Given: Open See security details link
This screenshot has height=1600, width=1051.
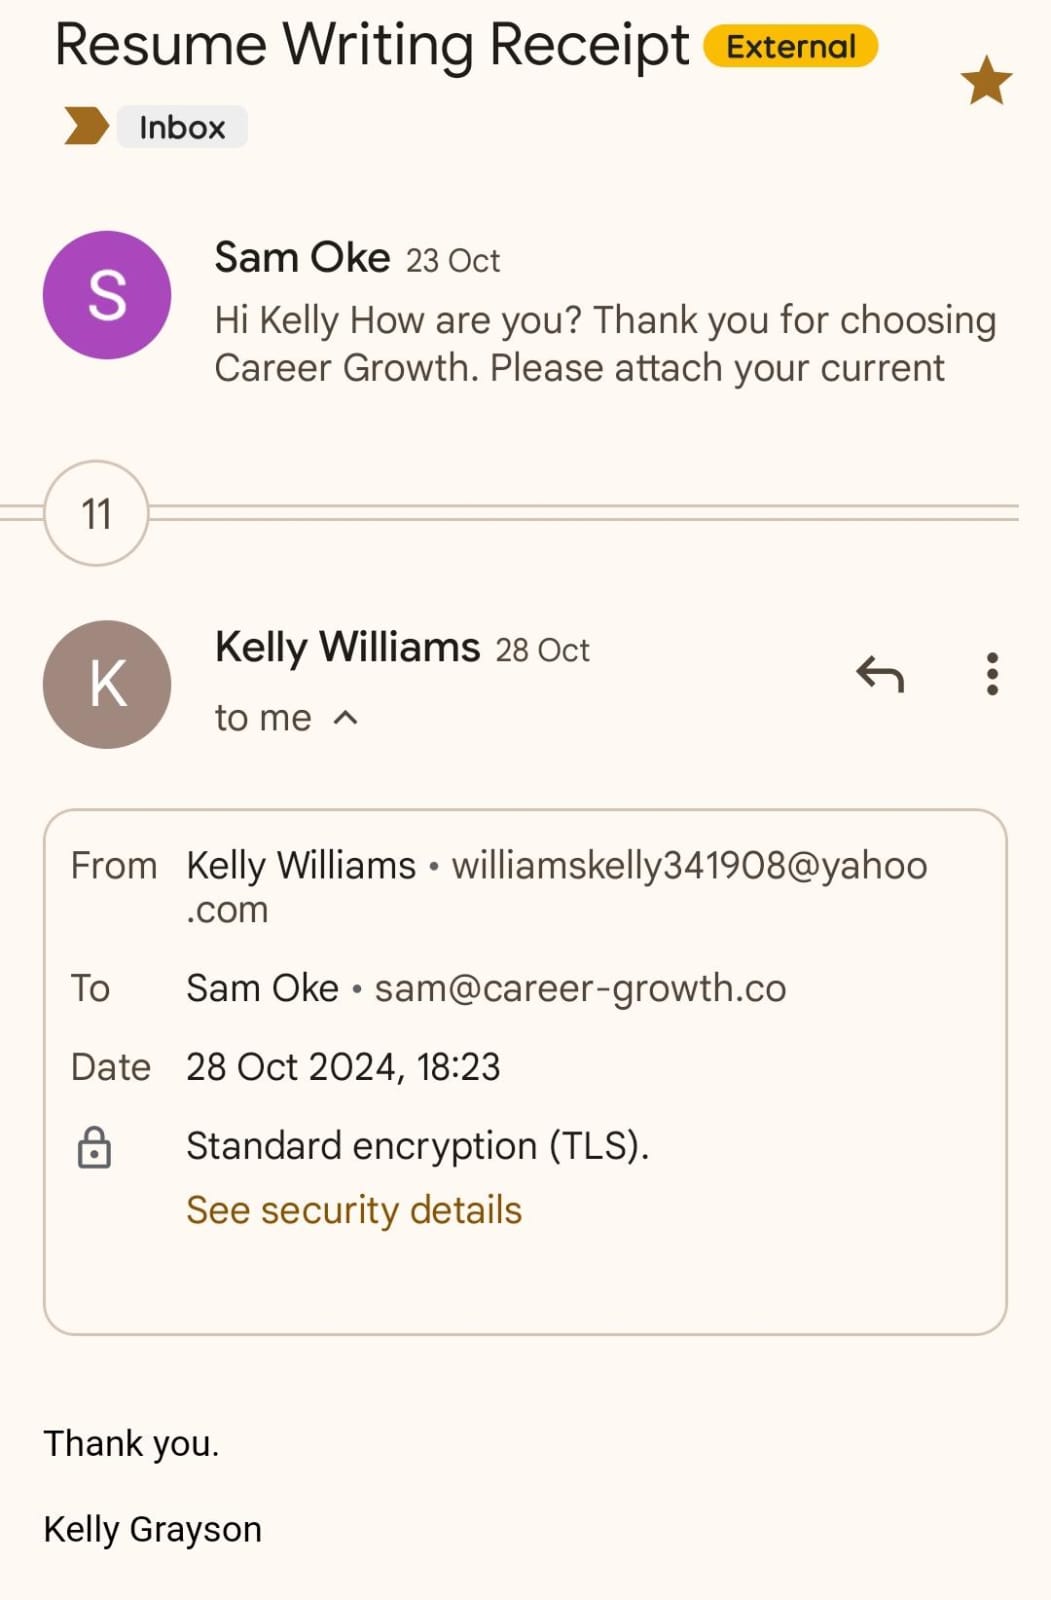Looking at the screenshot, I should click(354, 1210).
